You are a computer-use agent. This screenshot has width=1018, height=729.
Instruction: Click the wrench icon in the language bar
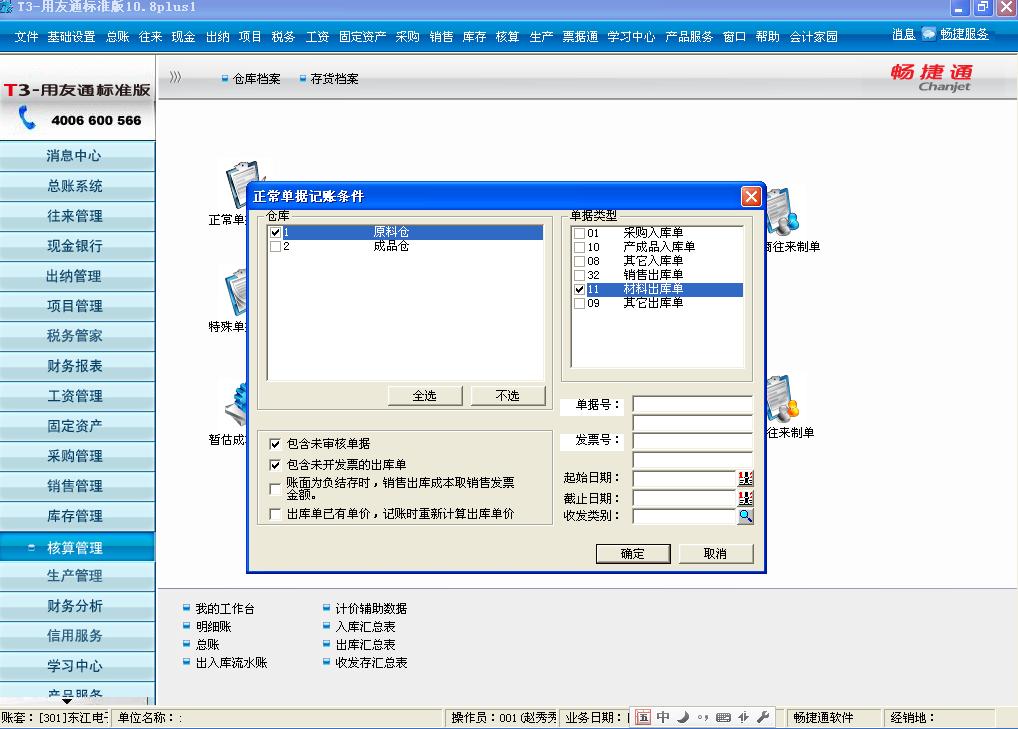765,716
